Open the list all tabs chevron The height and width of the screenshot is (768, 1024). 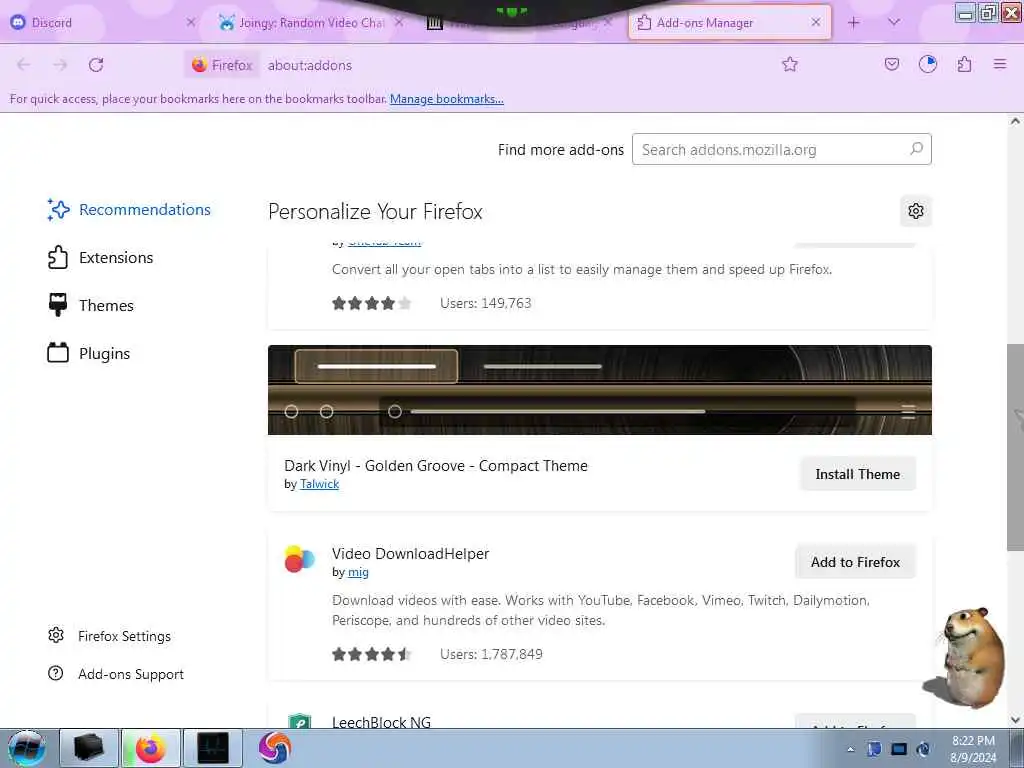894,22
